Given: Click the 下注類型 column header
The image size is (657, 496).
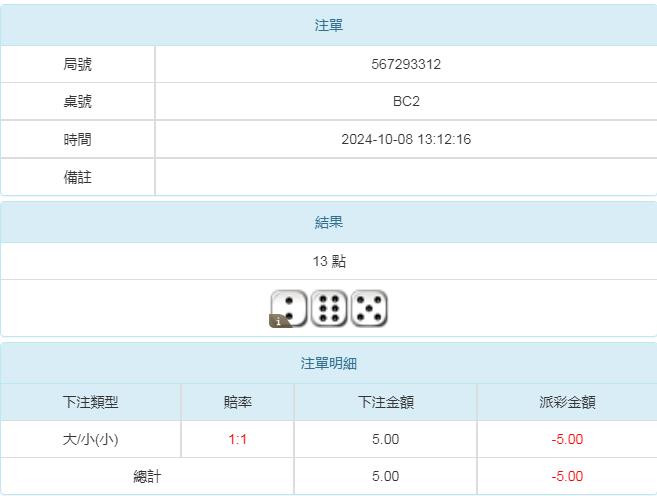Looking at the screenshot, I should [91, 402].
